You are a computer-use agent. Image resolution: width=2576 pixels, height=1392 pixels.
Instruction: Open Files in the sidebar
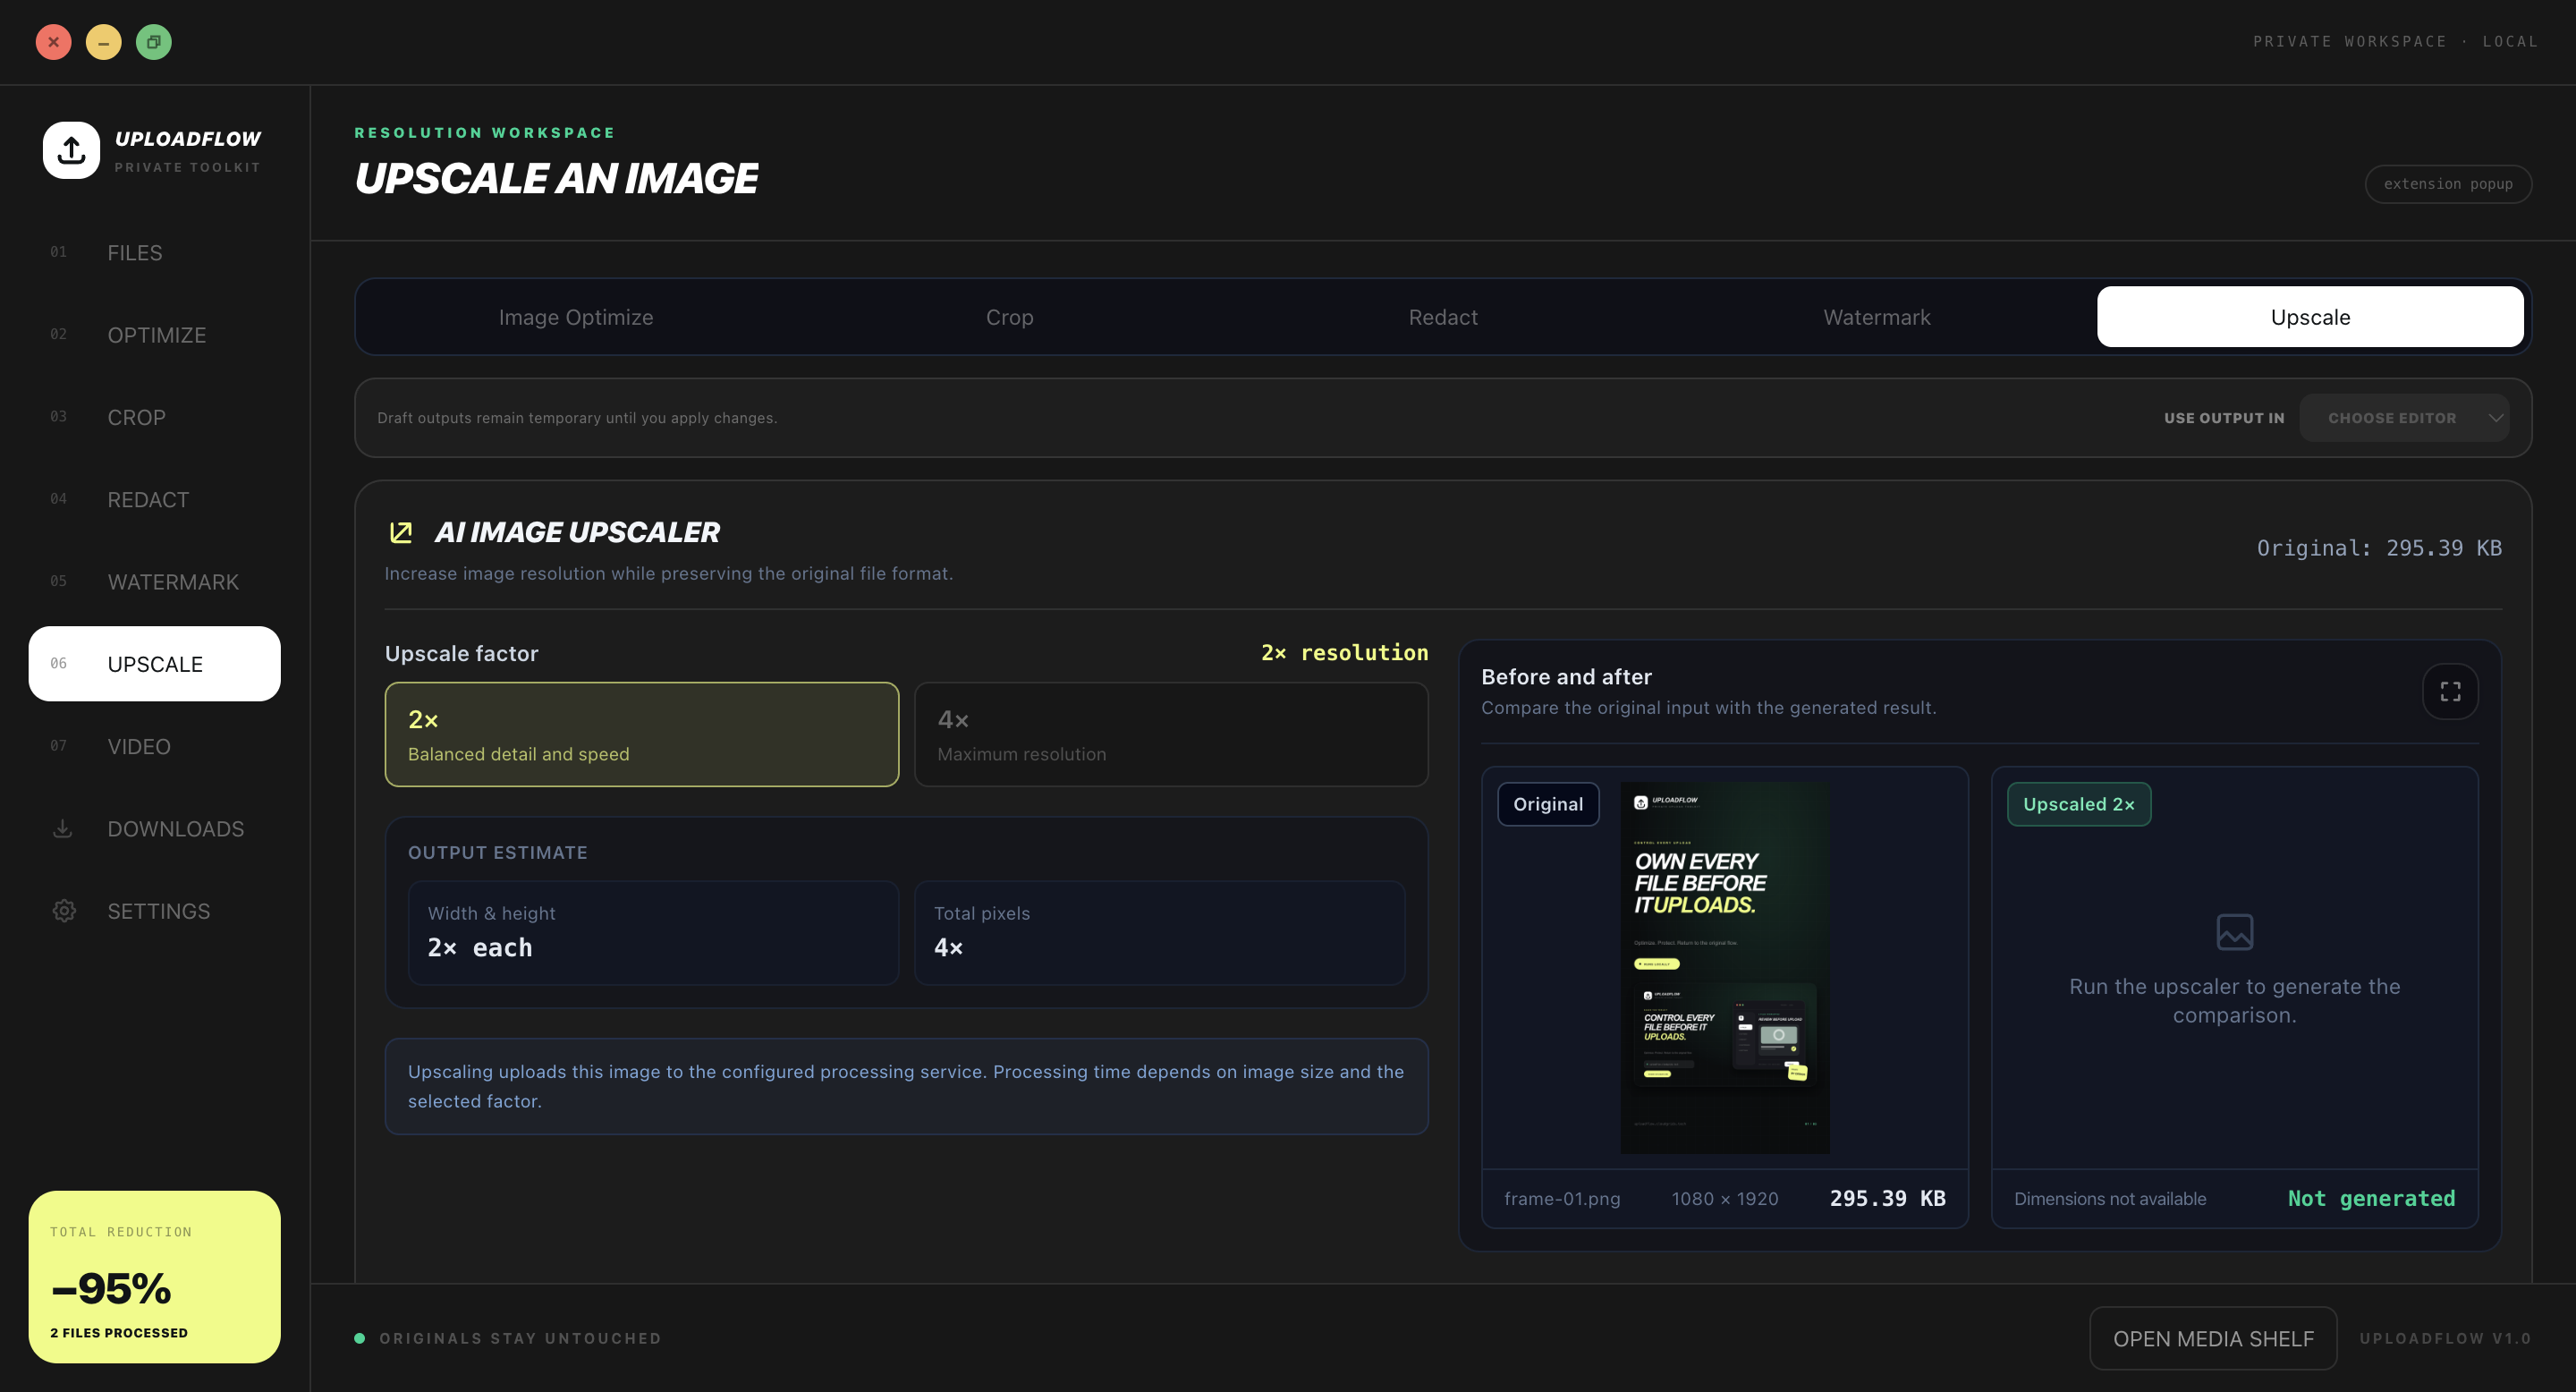click(x=155, y=253)
